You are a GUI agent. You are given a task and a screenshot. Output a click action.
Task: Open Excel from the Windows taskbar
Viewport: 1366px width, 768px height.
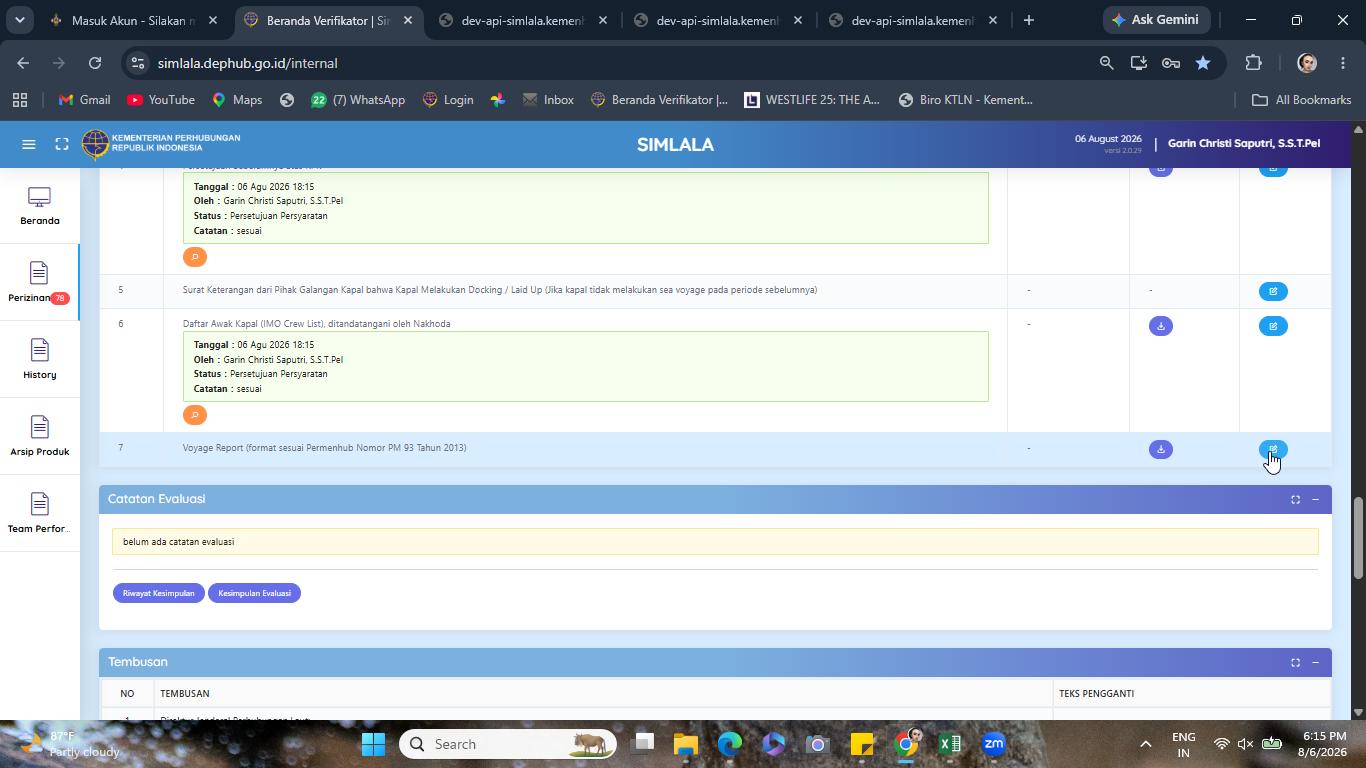tap(949, 744)
